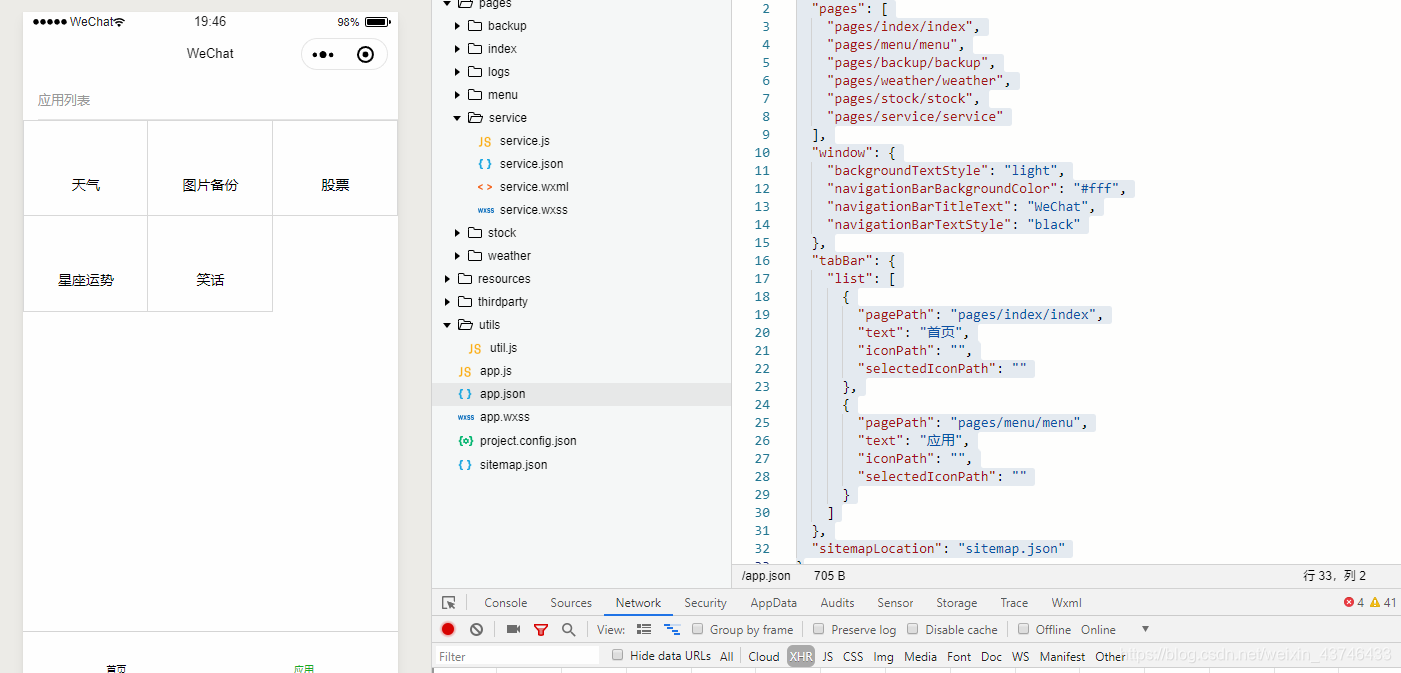Open the Sensor tab
Screen dimensions: 1401x673
coord(895,603)
